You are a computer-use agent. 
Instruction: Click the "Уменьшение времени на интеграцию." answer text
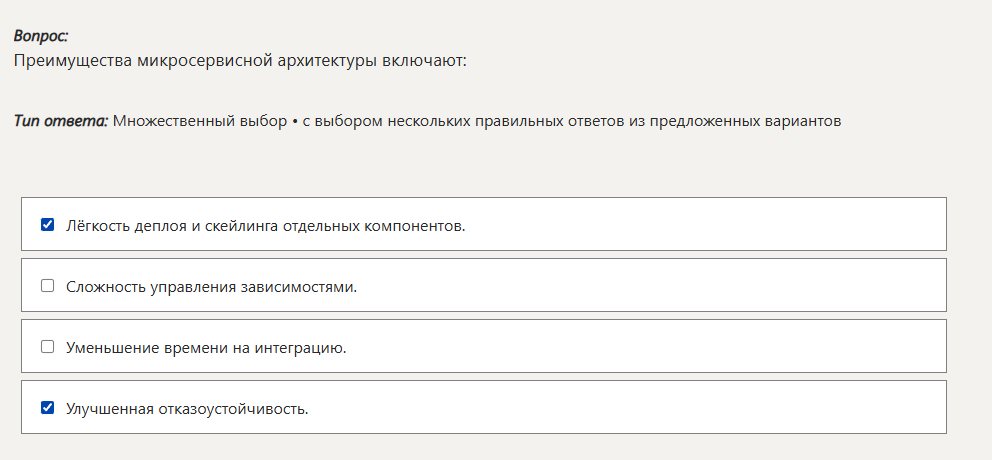206,348
